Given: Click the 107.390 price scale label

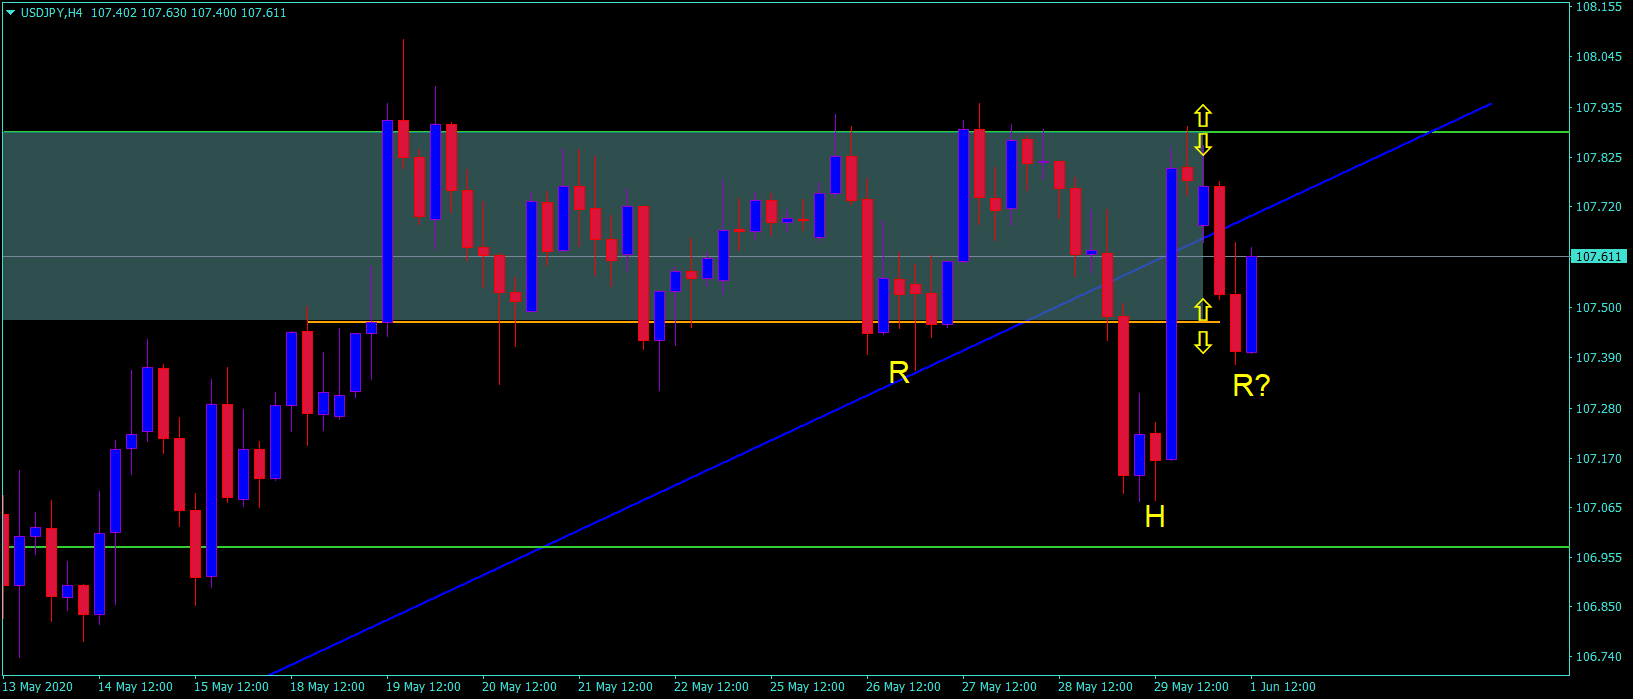Looking at the screenshot, I should (x=1598, y=358).
